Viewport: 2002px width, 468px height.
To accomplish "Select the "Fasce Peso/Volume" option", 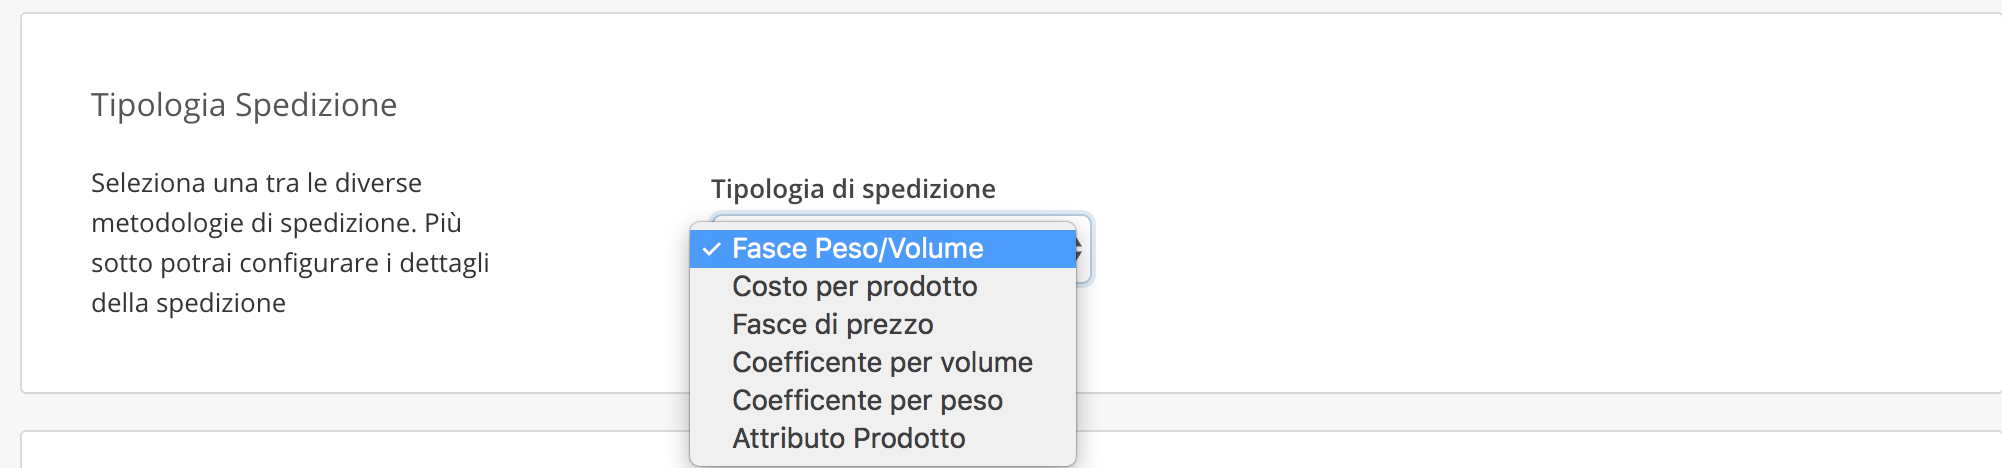I will [x=857, y=249].
